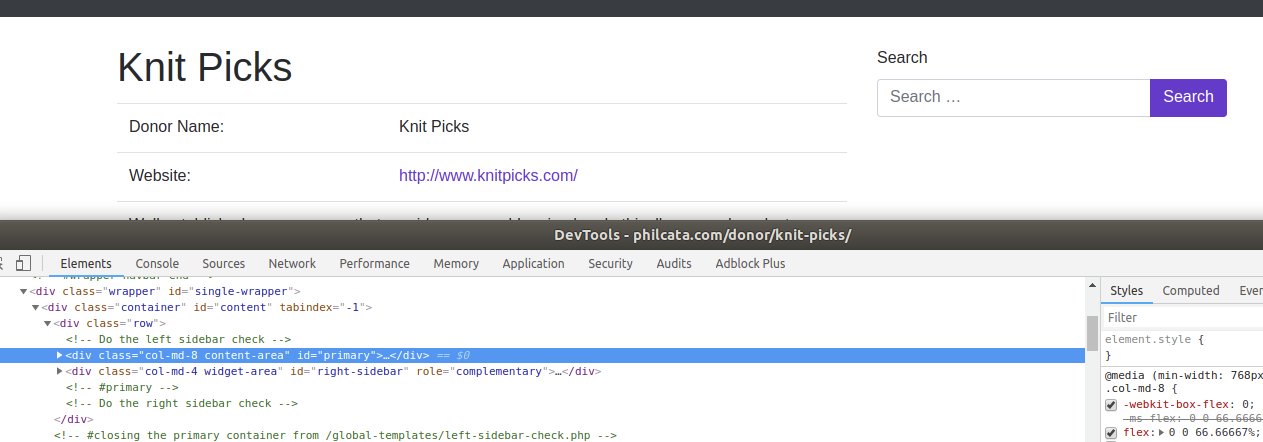The width and height of the screenshot is (1263, 442).
Task: Open the Console tab
Action: [157, 264]
